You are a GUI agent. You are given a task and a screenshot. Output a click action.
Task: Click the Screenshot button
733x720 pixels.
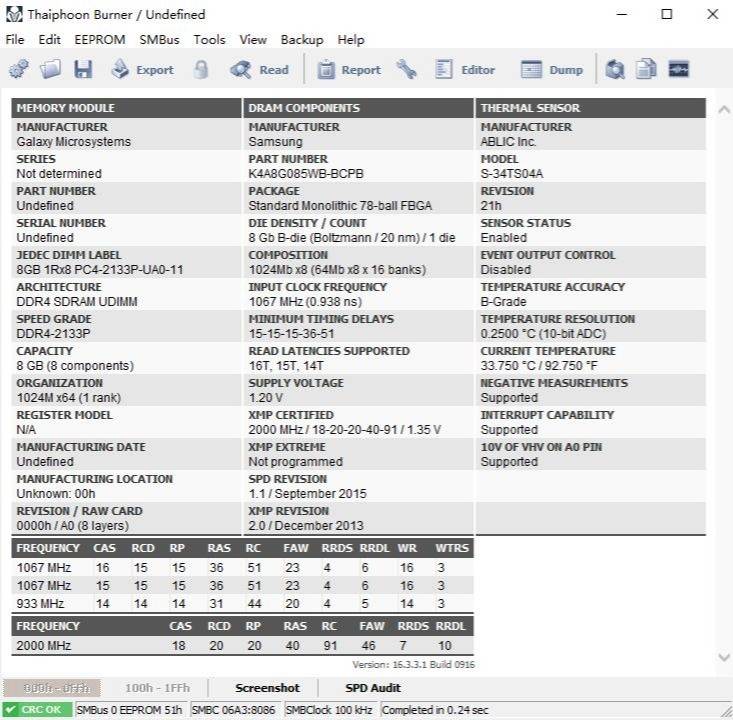267,688
